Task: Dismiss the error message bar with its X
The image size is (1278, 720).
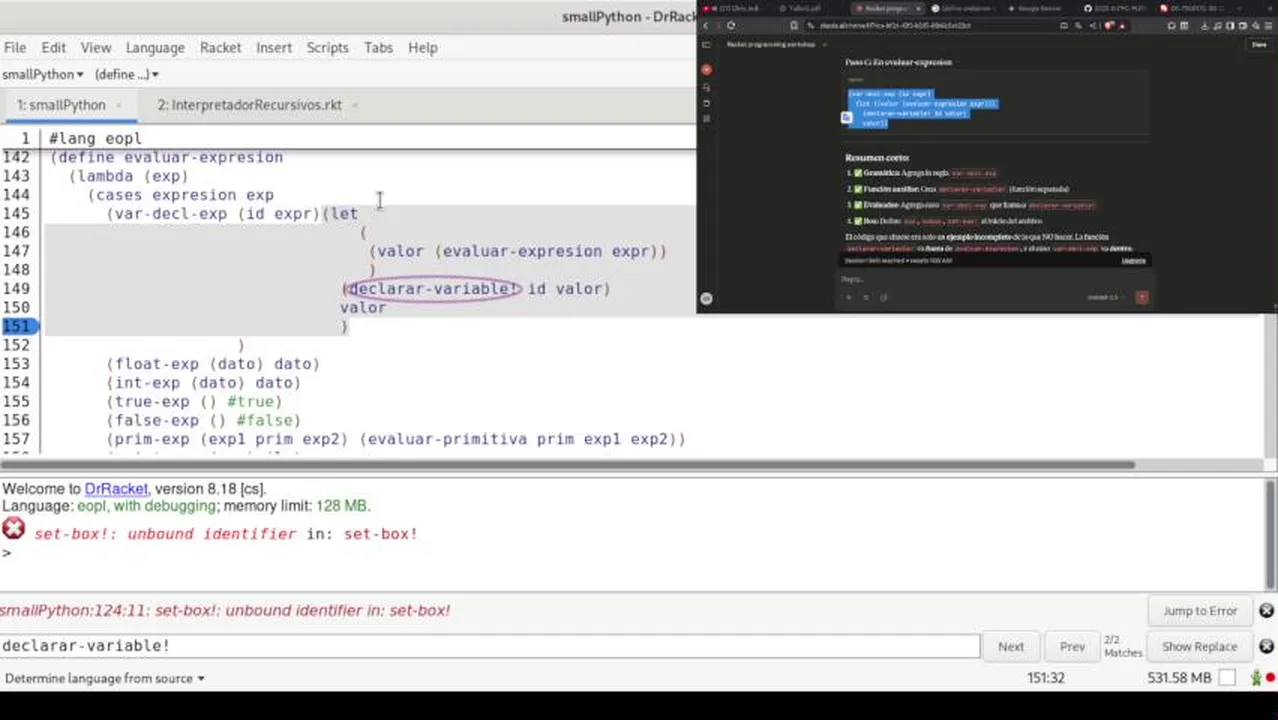Action: tap(1266, 610)
